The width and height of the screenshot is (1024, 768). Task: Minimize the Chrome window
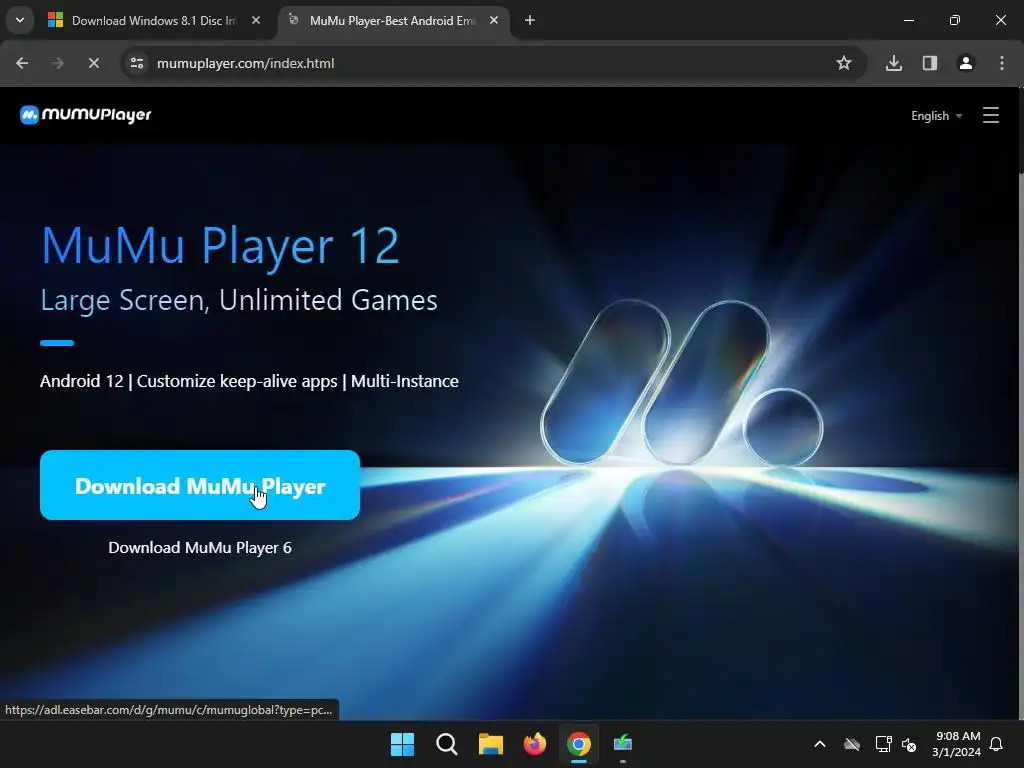coord(908,21)
